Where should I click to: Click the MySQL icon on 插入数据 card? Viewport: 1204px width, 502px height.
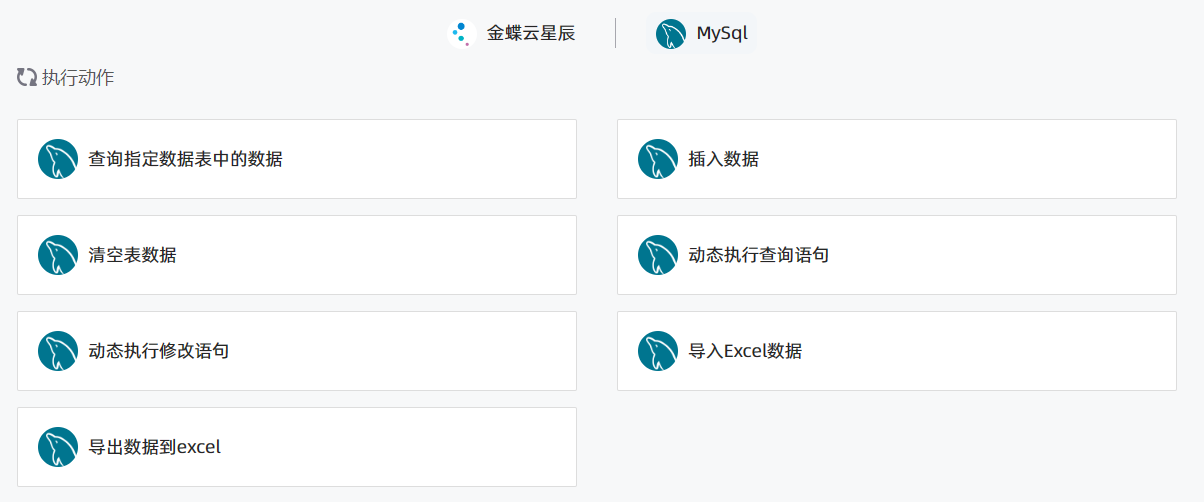click(x=658, y=159)
